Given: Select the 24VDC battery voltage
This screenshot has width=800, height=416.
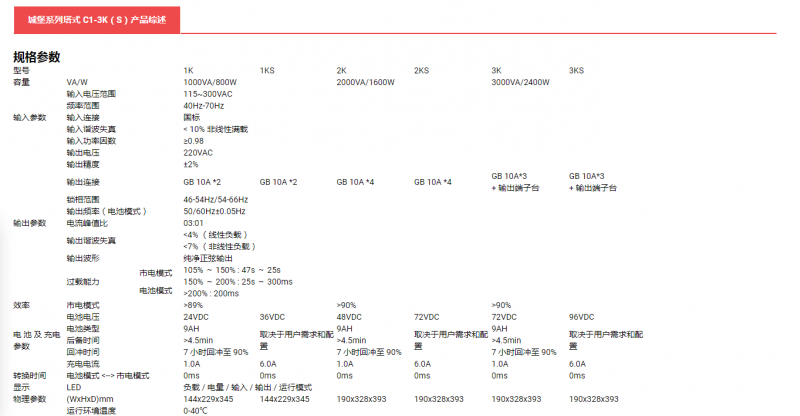Looking at the screenshot, I should pos(196,317).
